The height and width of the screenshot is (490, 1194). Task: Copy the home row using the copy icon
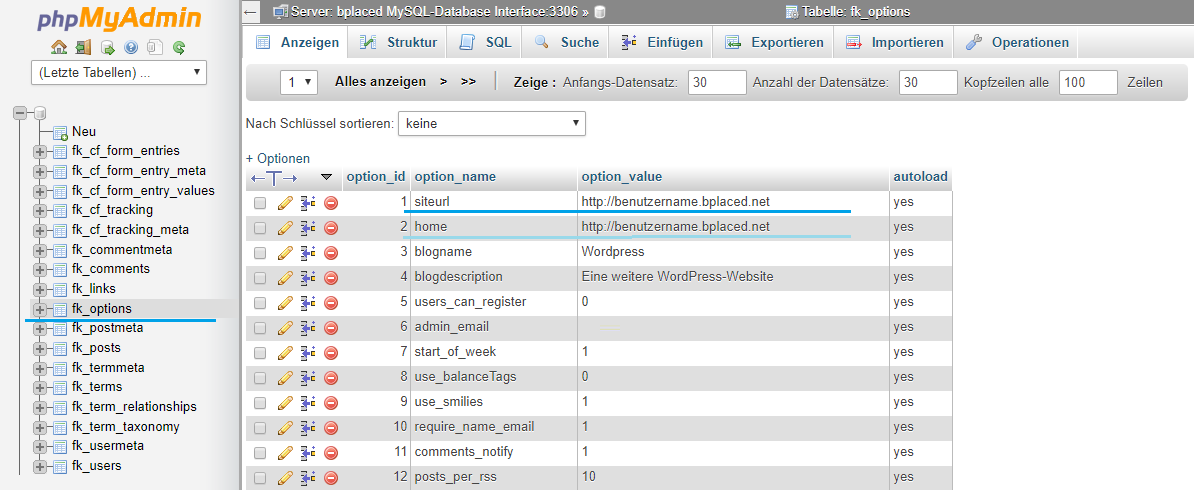click(308, 227)
